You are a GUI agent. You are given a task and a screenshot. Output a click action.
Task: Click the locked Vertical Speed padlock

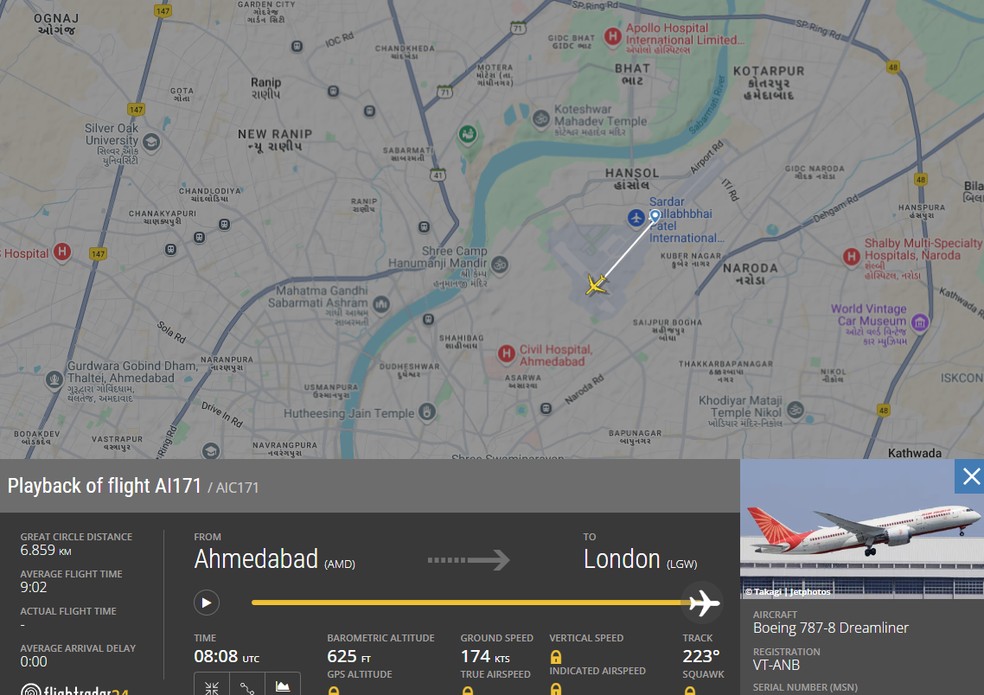[555, 657]
